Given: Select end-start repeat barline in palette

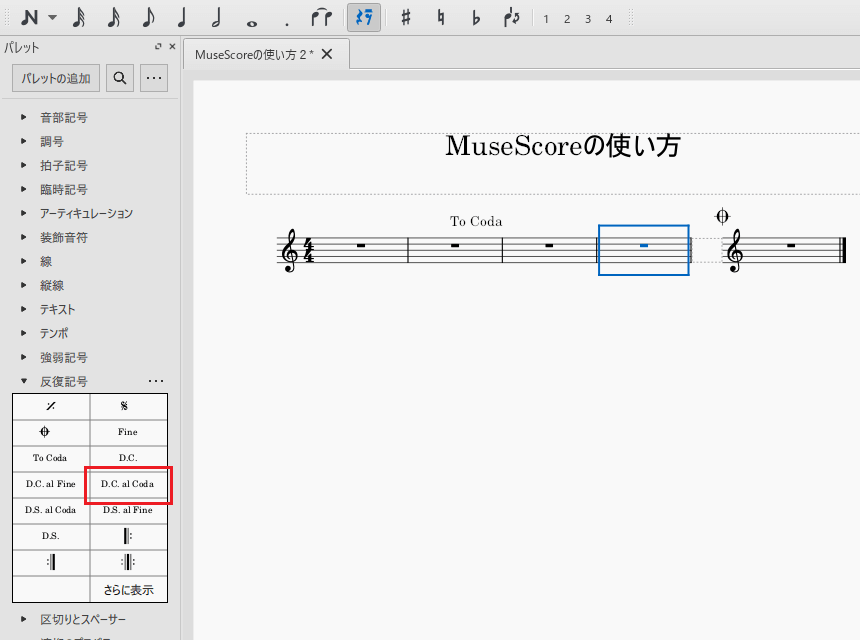Looking at the screenshot, I should click(129, 562).
